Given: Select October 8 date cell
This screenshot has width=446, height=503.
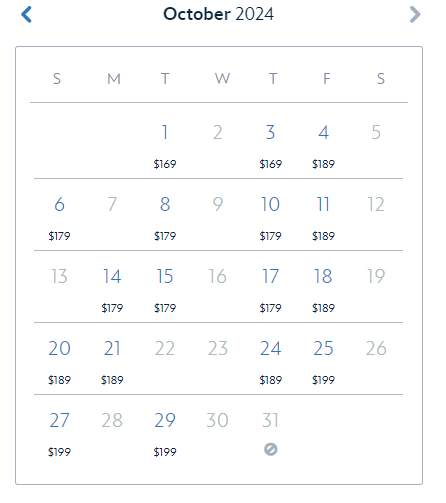Looking at the screenshot, I should pyautogui.click(x=165, y=218).
